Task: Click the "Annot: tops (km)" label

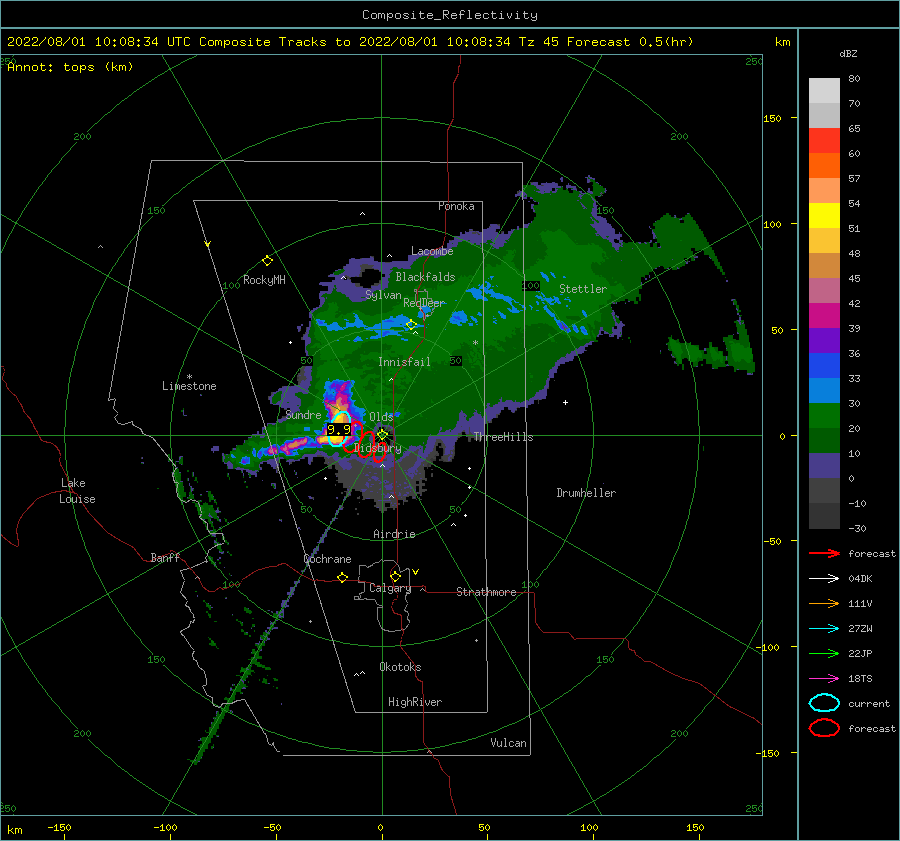Action: pos(70,67)
